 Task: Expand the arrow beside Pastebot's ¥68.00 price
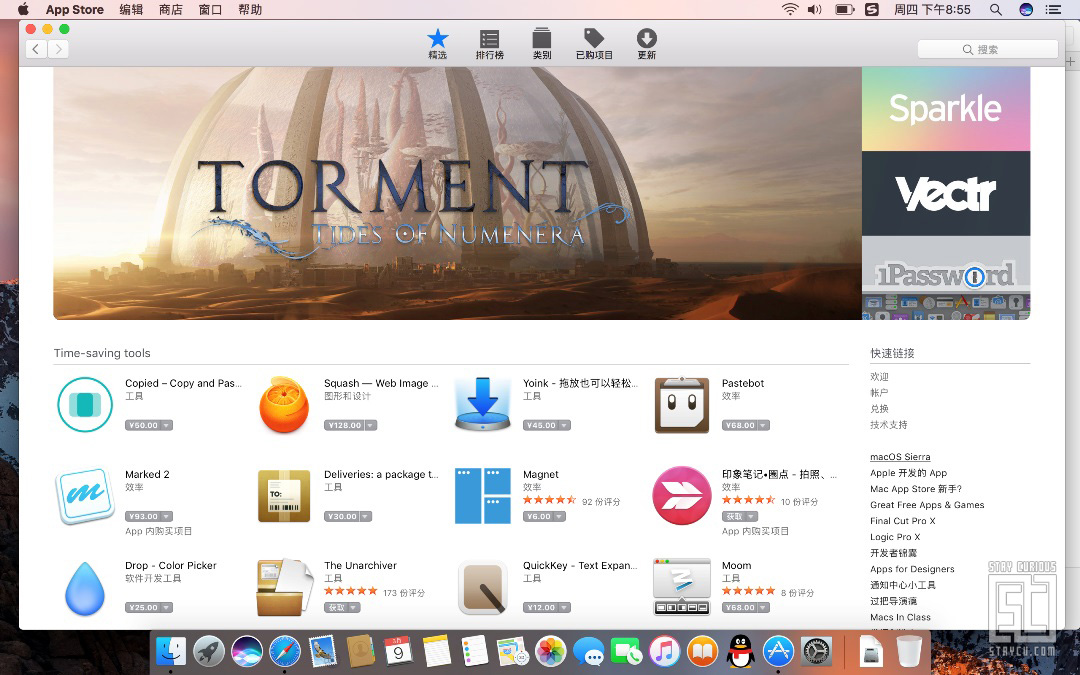coord(763,426)
